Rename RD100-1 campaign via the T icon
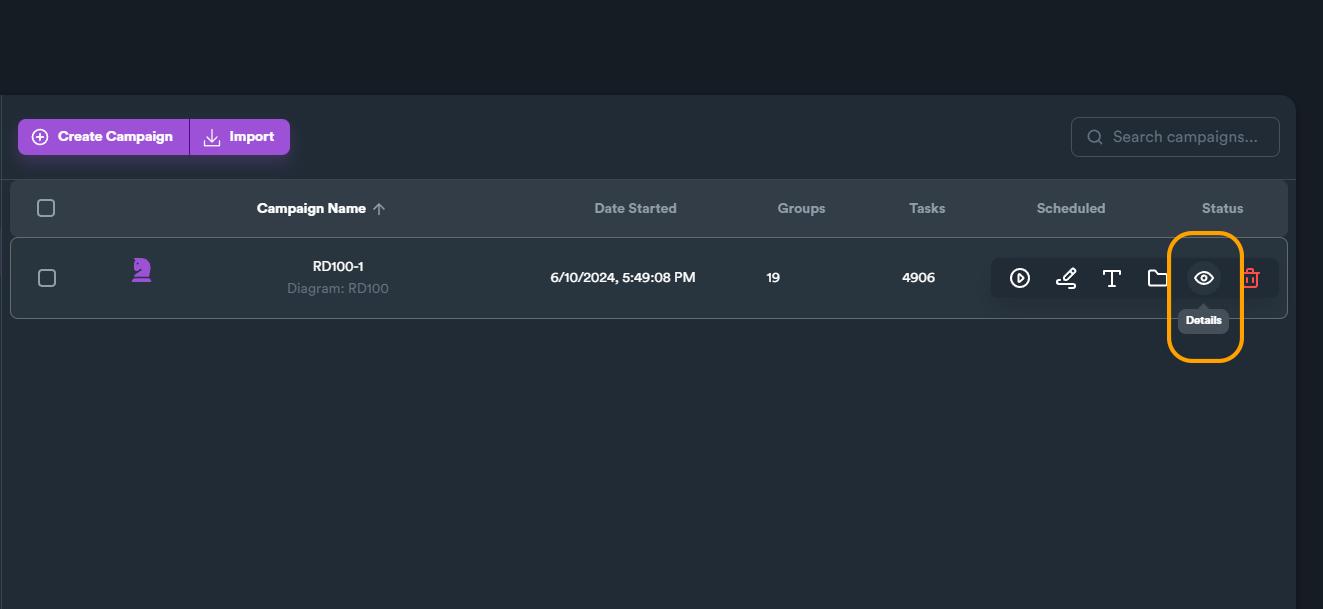This screenshot has width=1323, height=609. click(1112, 278)
